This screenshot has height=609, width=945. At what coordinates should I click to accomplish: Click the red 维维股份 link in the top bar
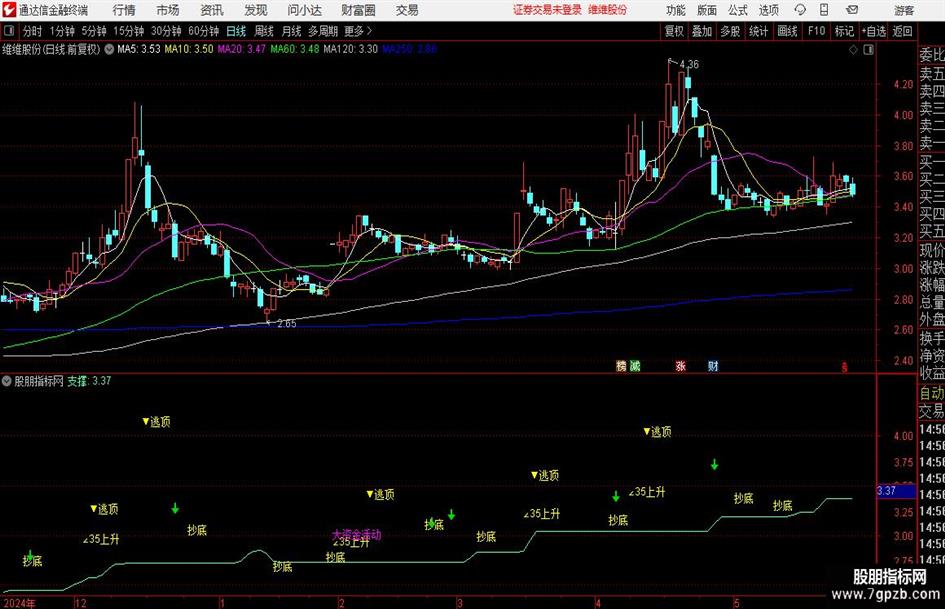608,10
